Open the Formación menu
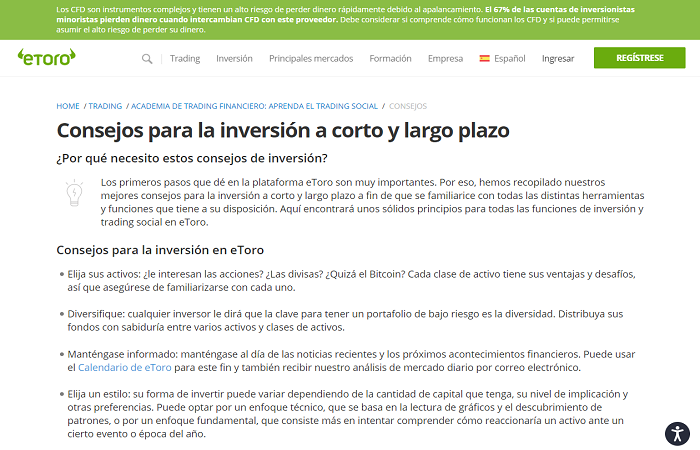Screen dimensions: 700x450 point(391,58)
